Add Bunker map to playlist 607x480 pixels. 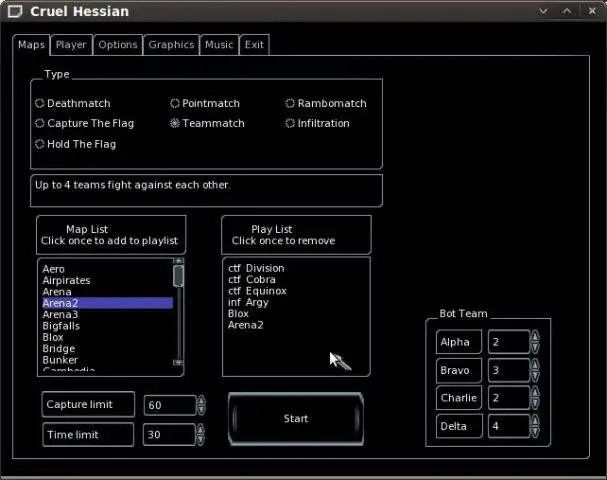107,360
